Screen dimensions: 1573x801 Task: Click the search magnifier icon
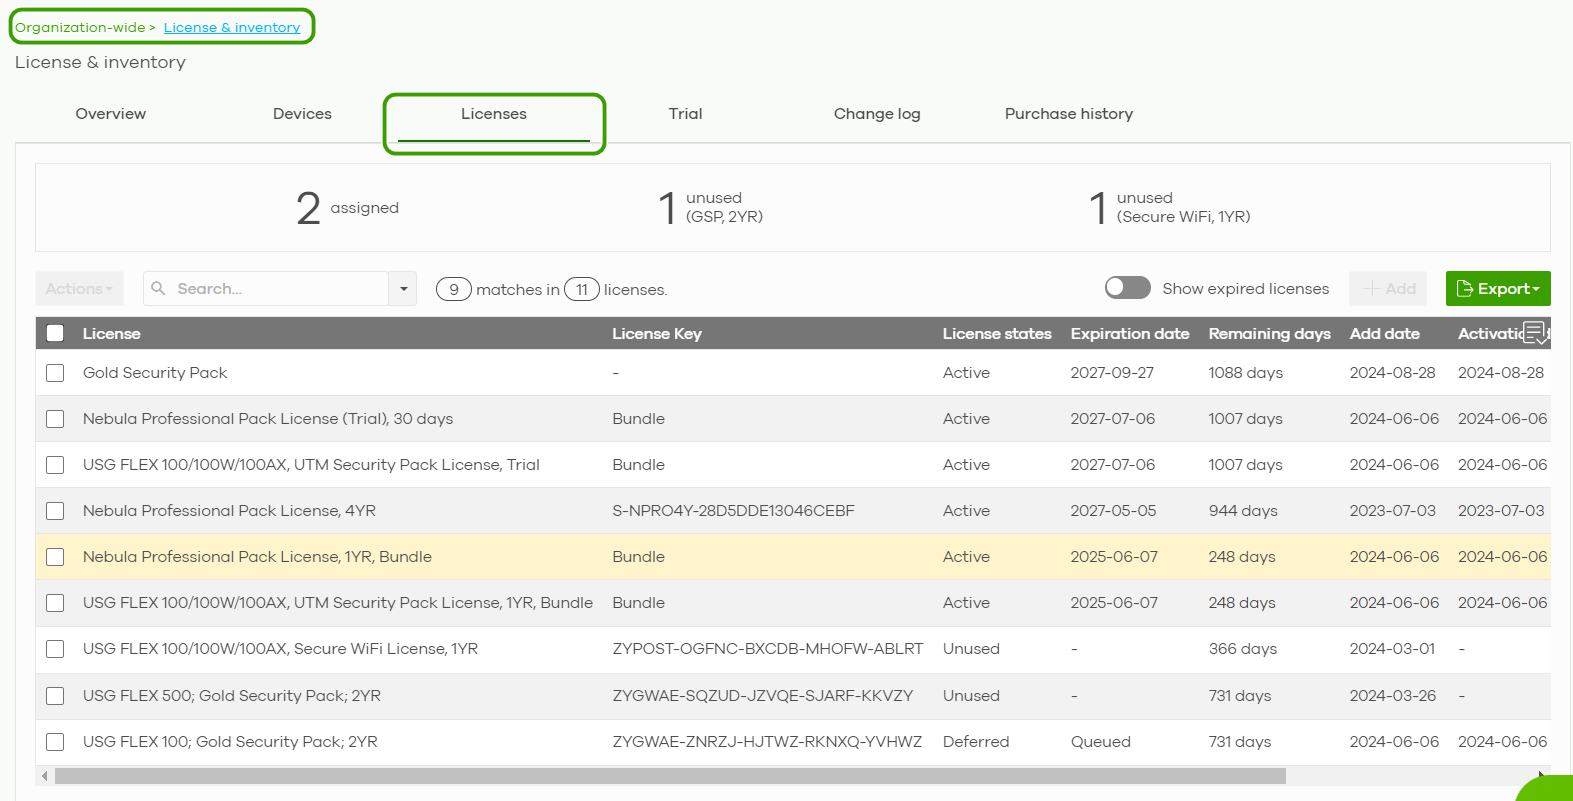[158, 288]
